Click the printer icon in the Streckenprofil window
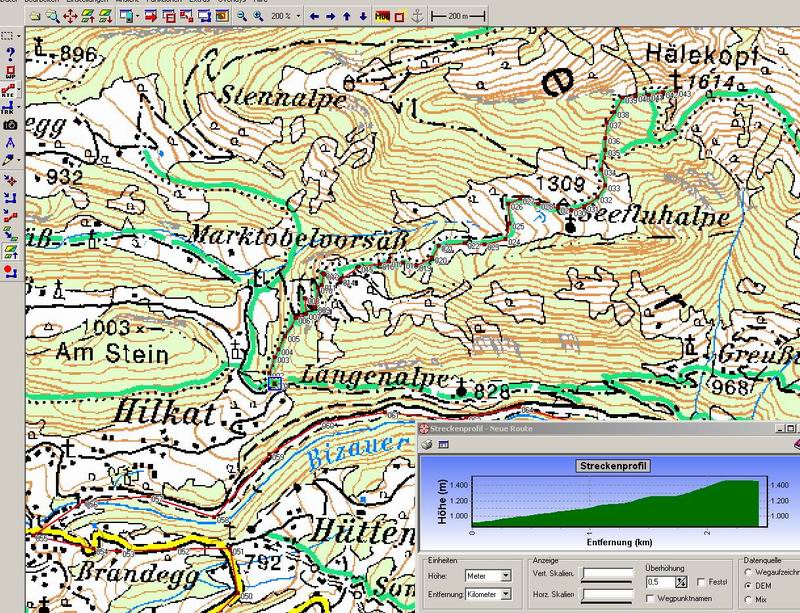 [427, 445]
